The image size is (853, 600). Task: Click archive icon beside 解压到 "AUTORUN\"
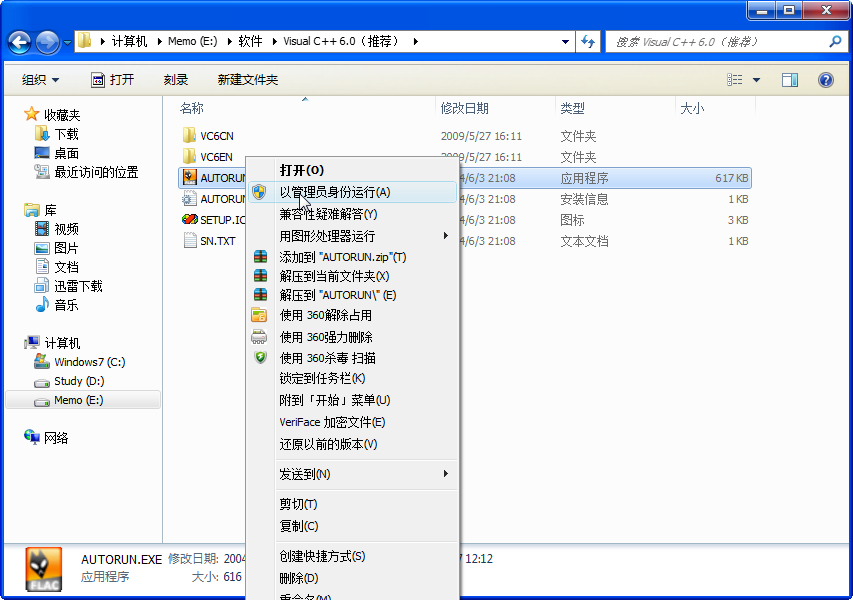[x=261, y=294]
